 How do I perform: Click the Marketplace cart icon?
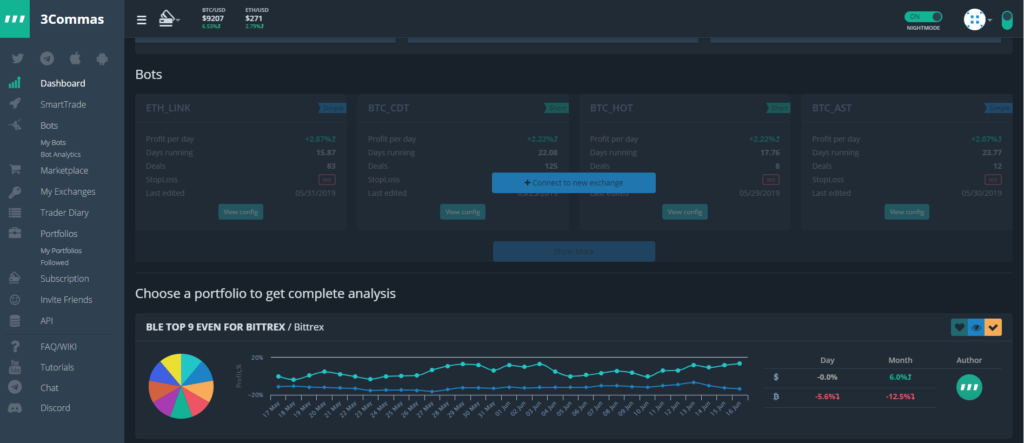pos(14,170)
